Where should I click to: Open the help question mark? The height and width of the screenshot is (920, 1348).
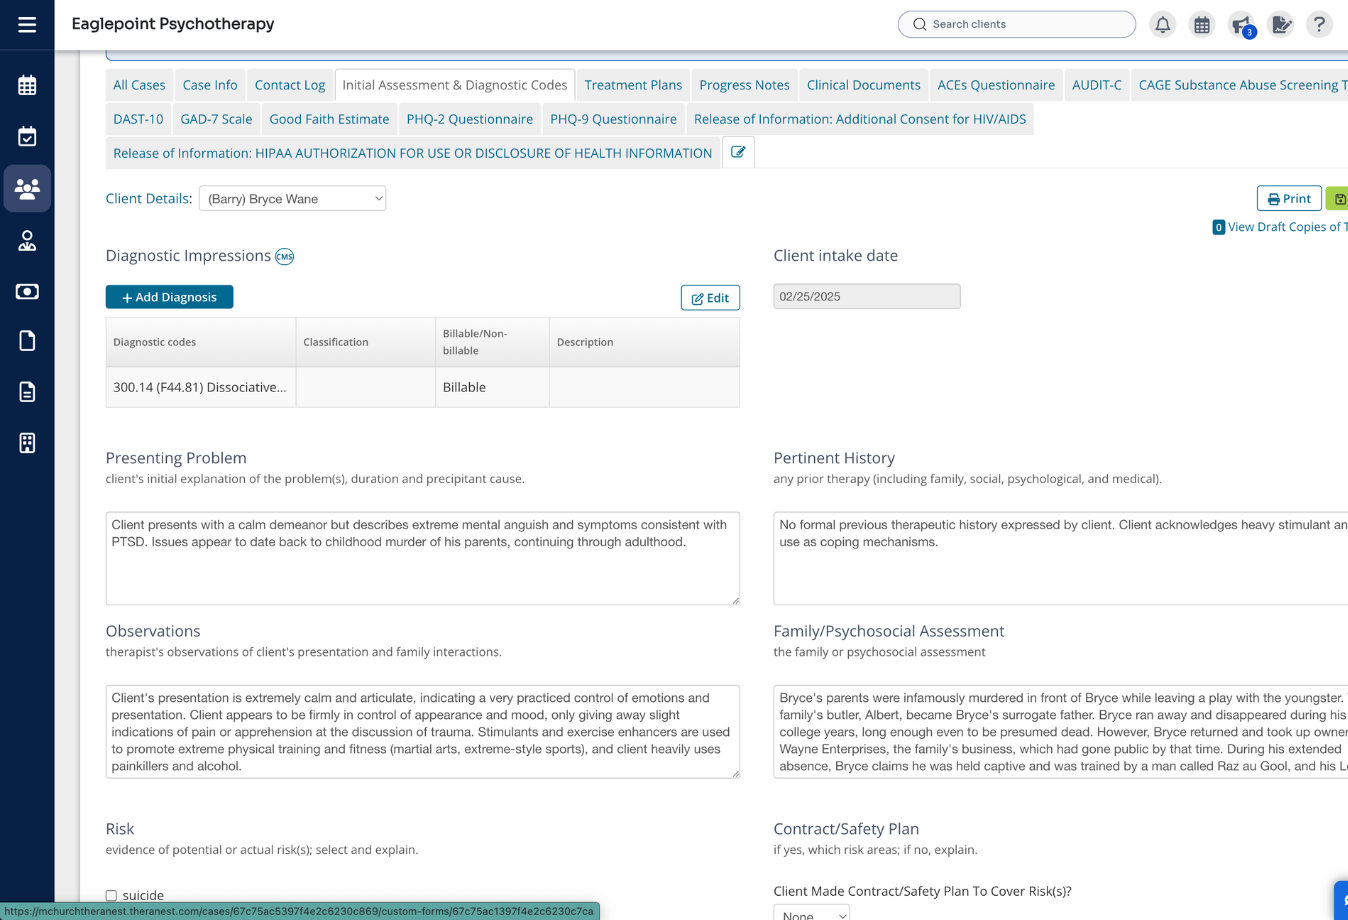click(x=1320, y=25)
